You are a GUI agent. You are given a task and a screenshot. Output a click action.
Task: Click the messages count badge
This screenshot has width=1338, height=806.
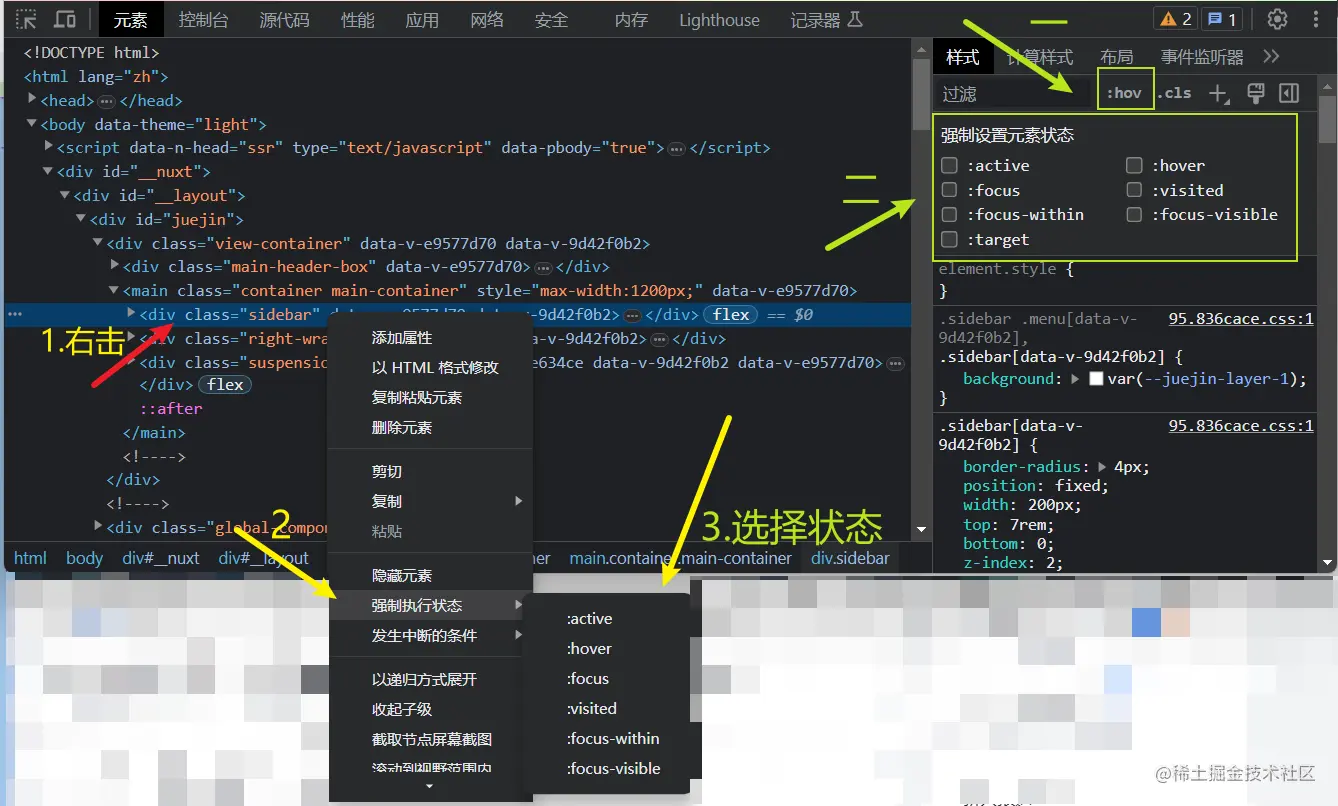(x=1221, y=19)
